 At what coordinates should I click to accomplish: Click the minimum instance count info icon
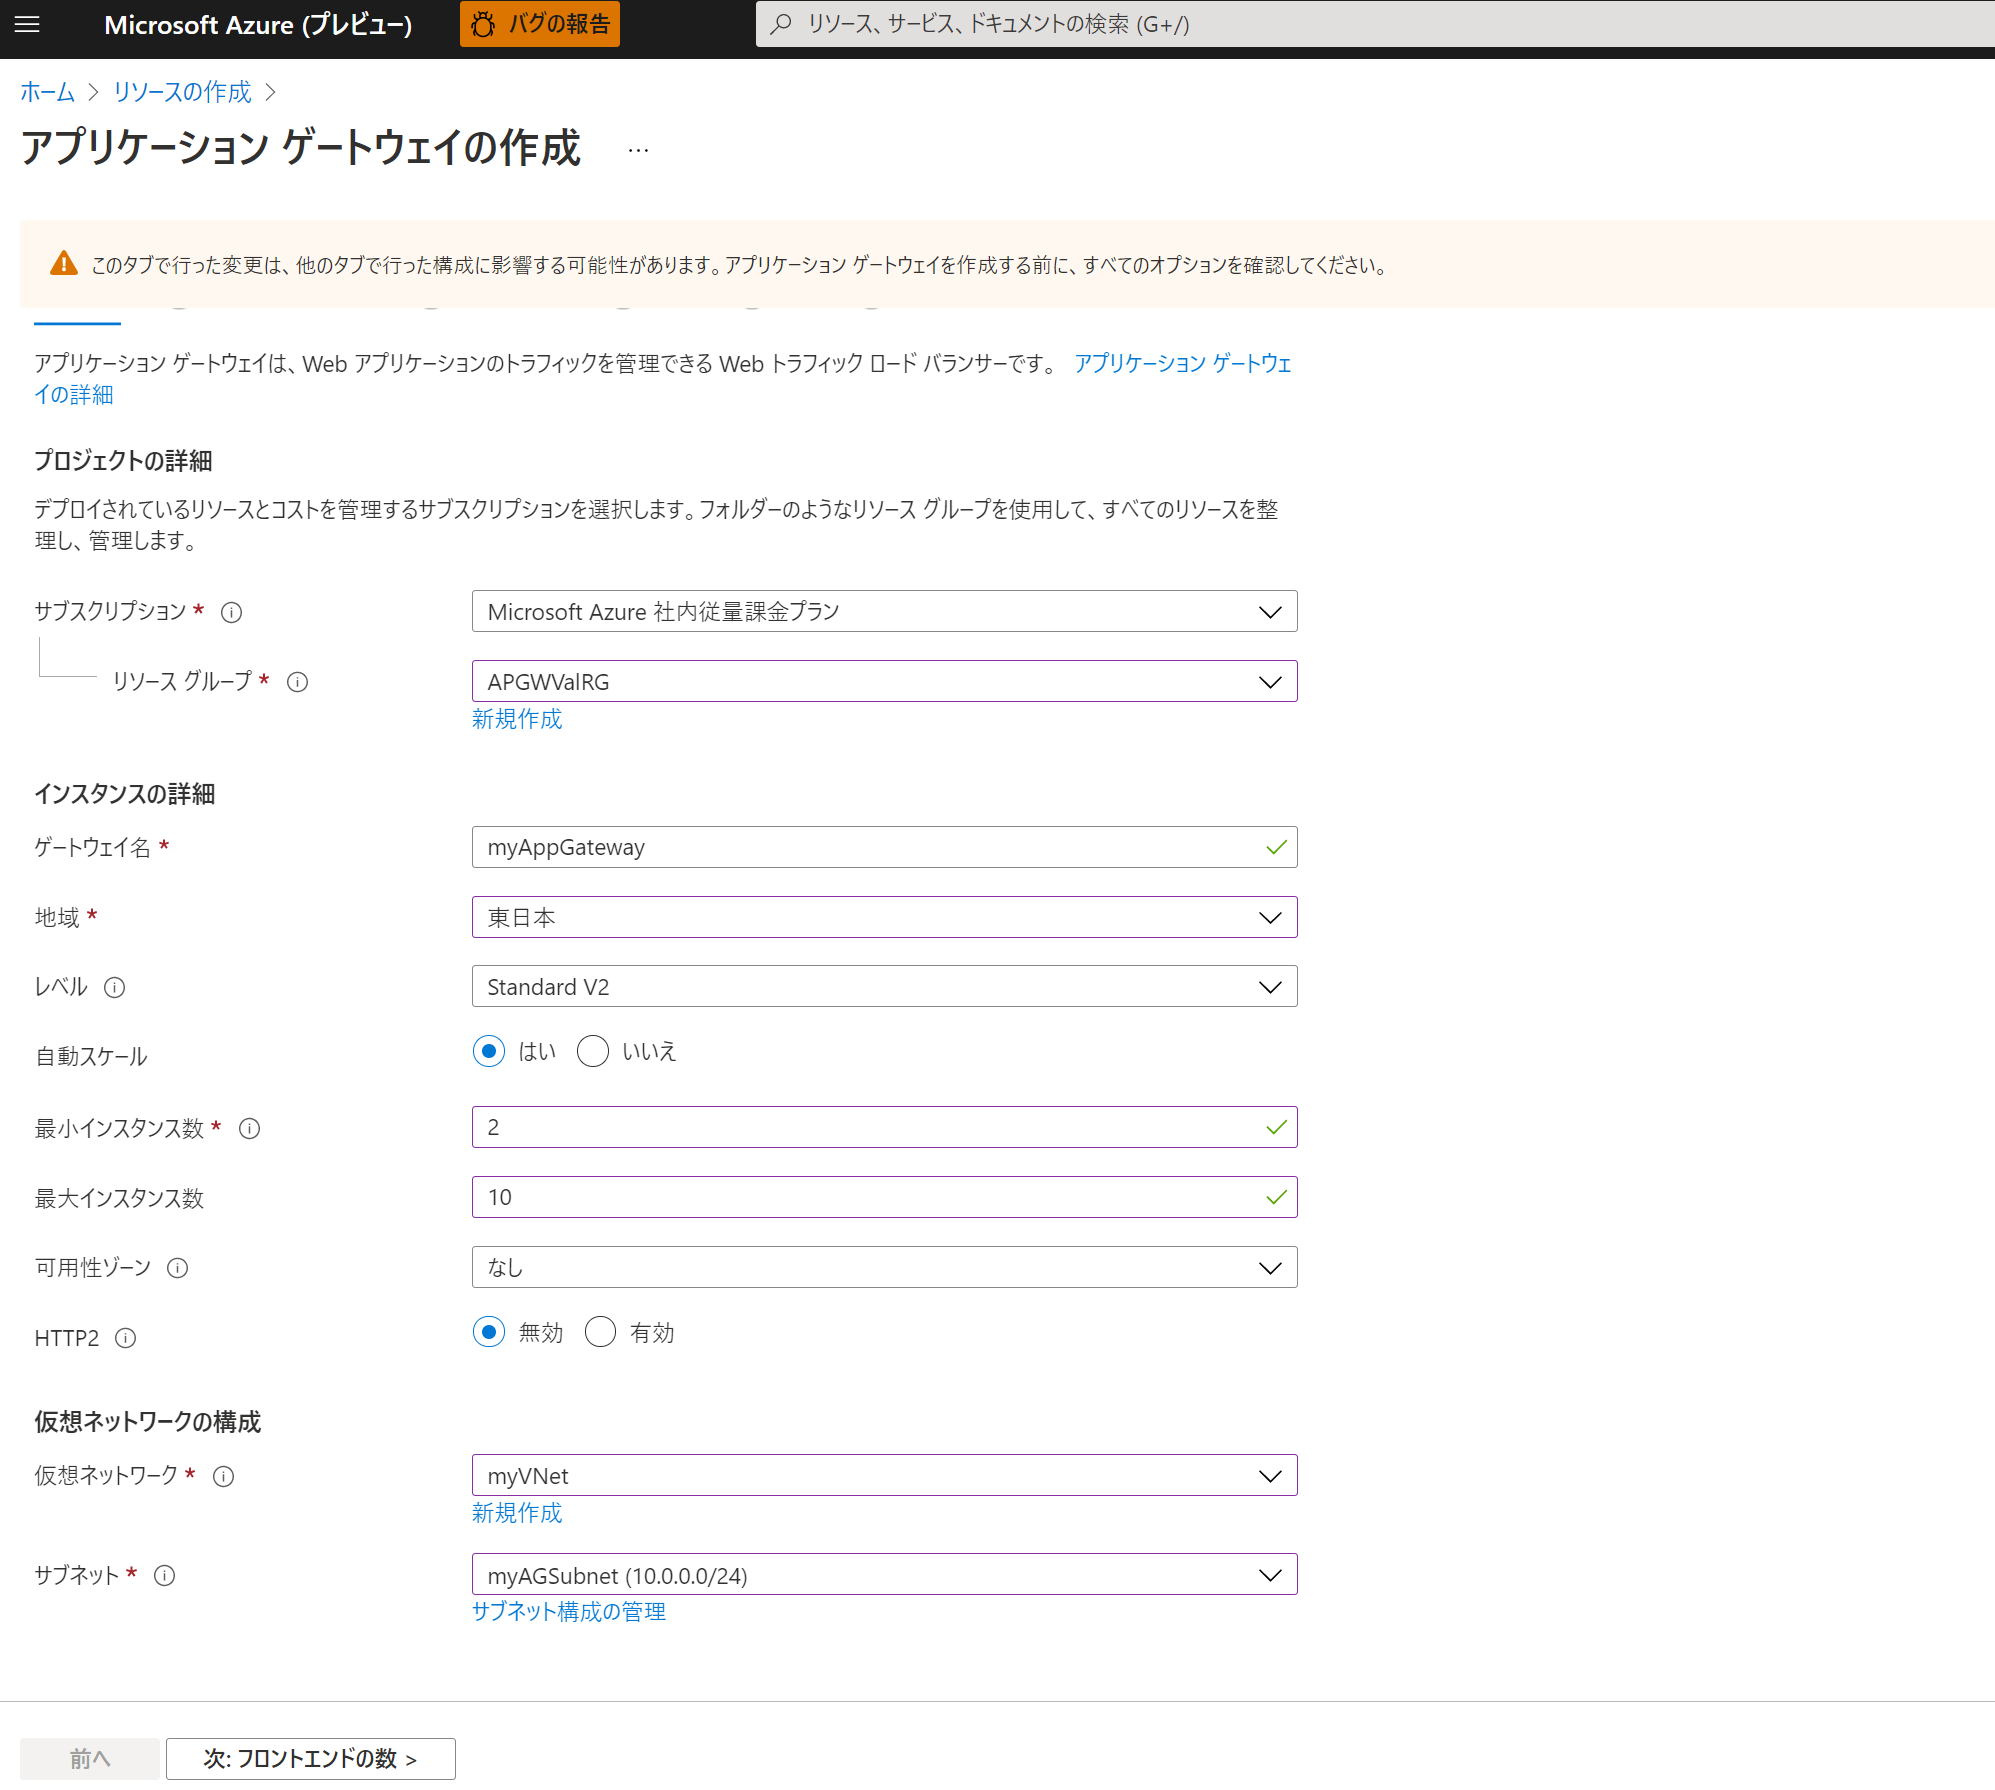pyautogui.click(x=250, y=1129)
